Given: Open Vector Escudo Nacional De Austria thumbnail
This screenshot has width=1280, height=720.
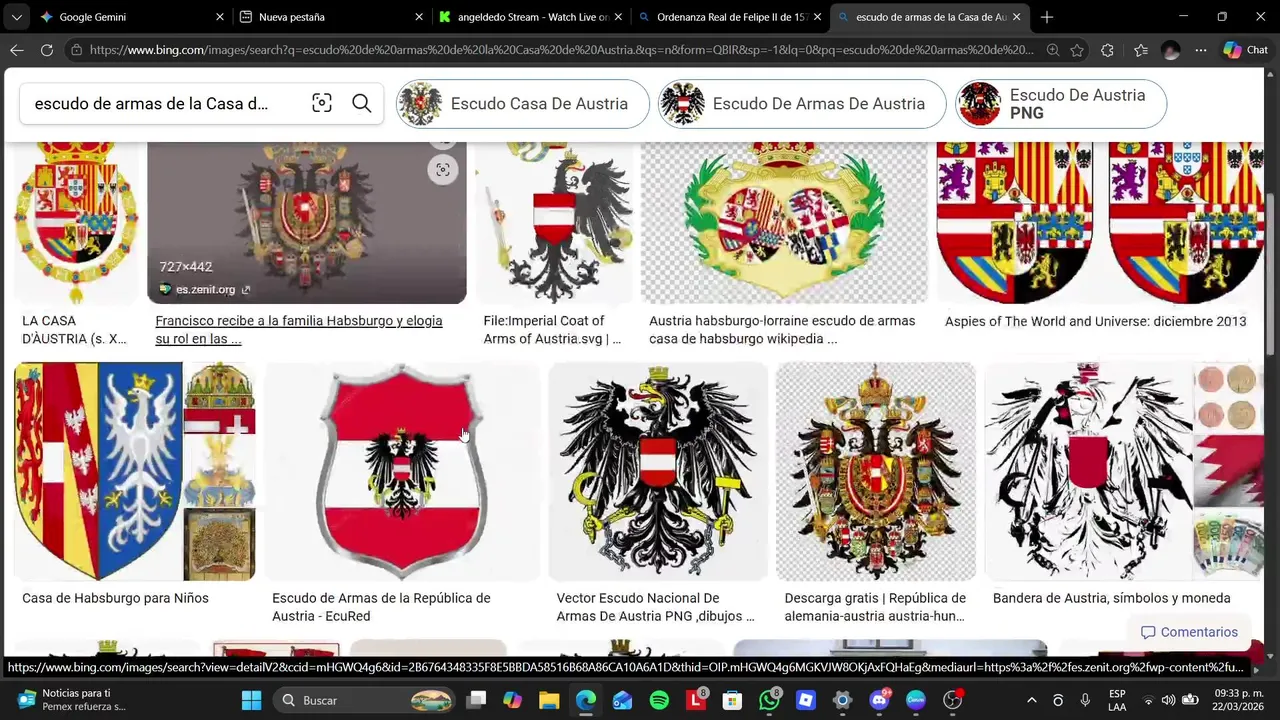Looking at the screenshot, I should coord(658,471).
